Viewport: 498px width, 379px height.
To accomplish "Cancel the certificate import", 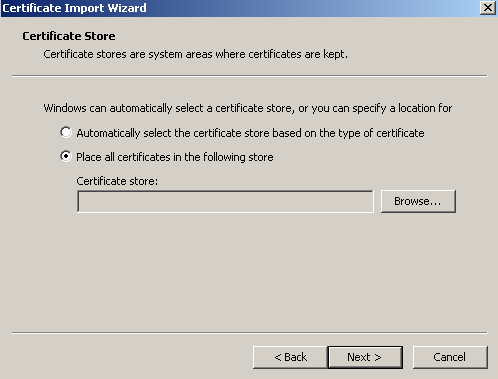I will [x=450, y=357].
